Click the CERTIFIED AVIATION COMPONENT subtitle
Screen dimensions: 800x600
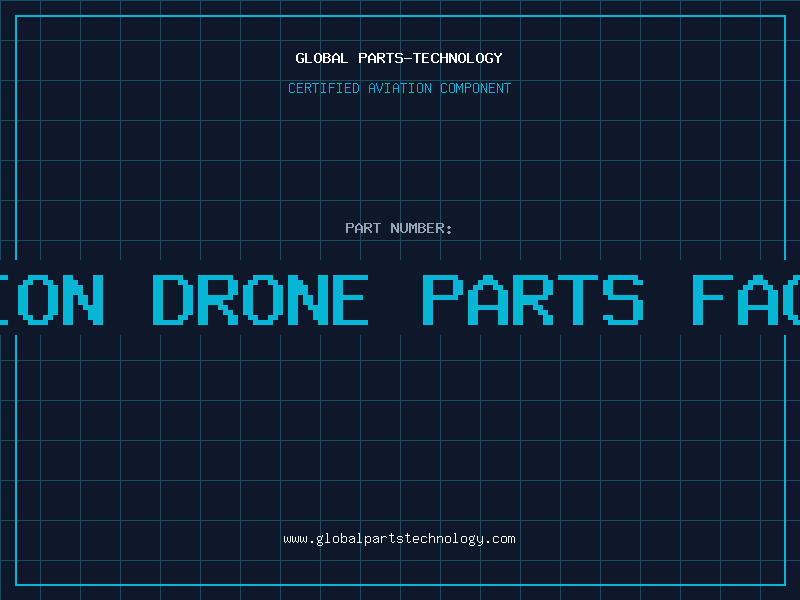click(399, 88)
